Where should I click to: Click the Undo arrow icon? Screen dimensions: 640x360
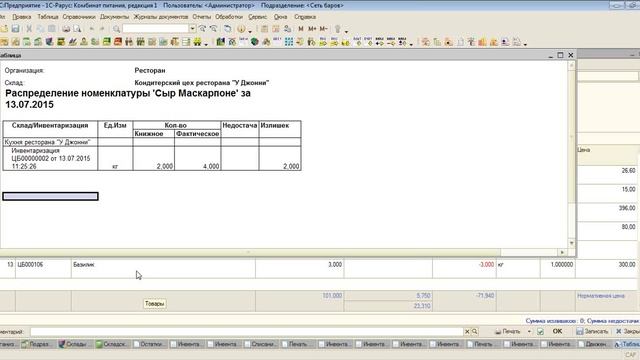91,29
